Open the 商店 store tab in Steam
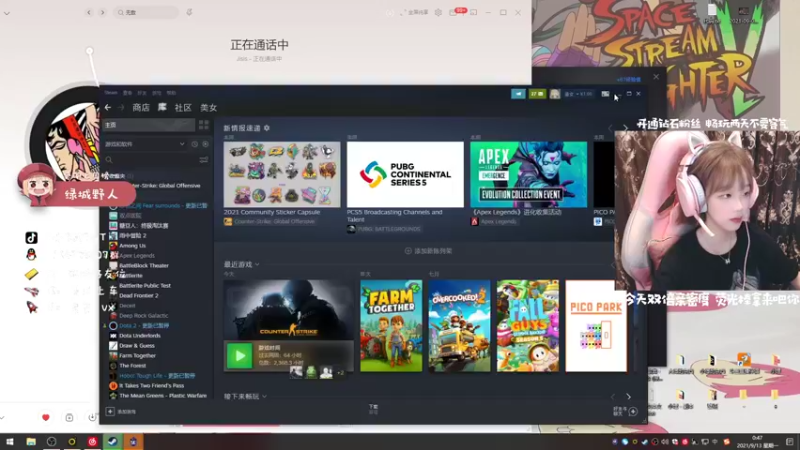 coord(141,108)
